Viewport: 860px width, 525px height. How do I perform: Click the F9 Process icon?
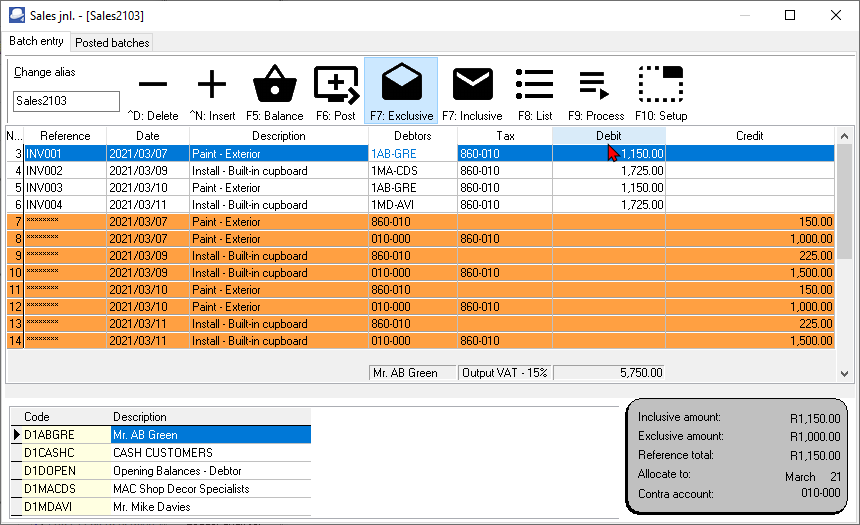(x=596, y=86)
